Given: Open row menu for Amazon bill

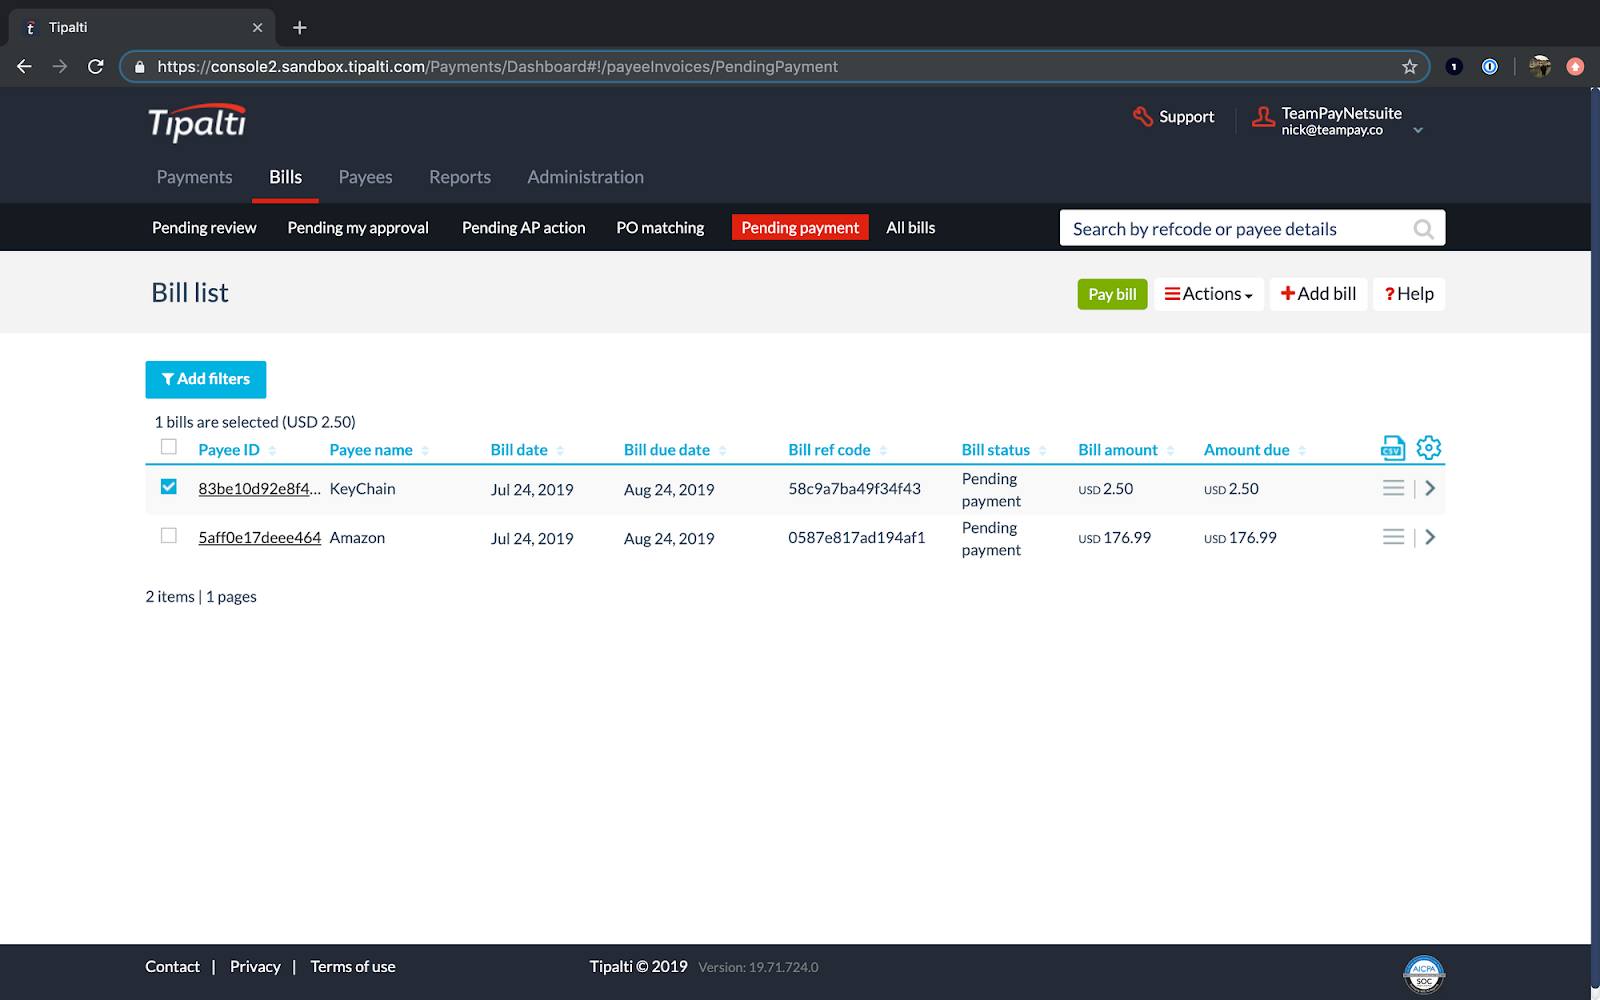Looking at the screenshot, I should 1393,537.
